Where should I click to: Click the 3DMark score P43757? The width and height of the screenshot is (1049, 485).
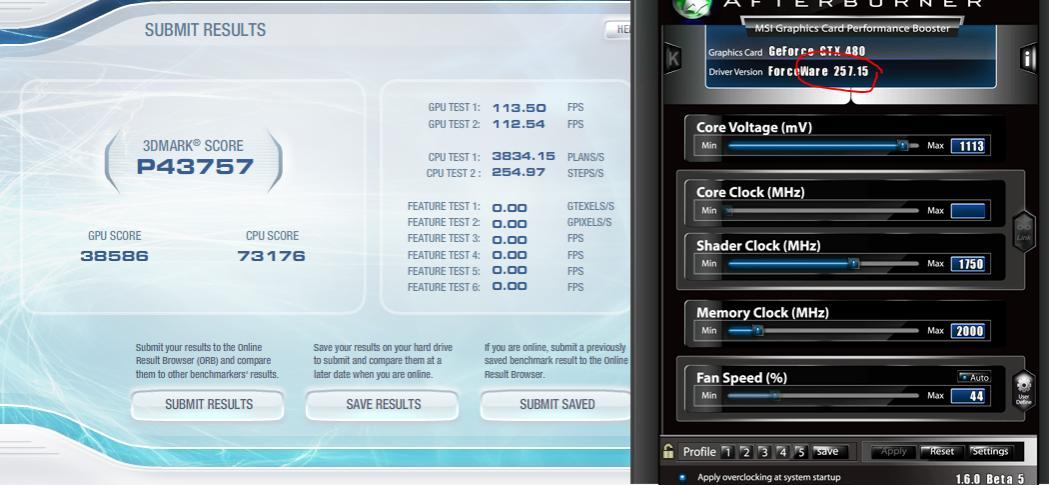195,167
